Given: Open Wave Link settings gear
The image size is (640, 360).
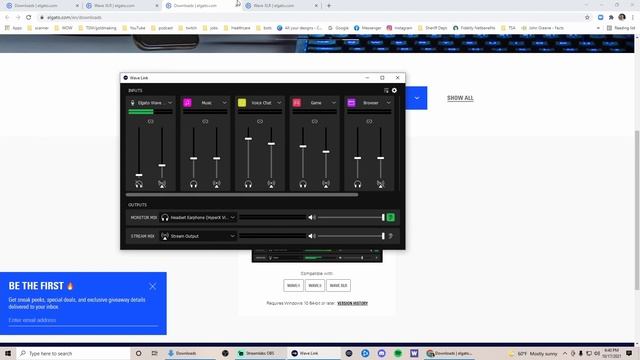Looking at the screenshot, I should click(x=394, y=90).
